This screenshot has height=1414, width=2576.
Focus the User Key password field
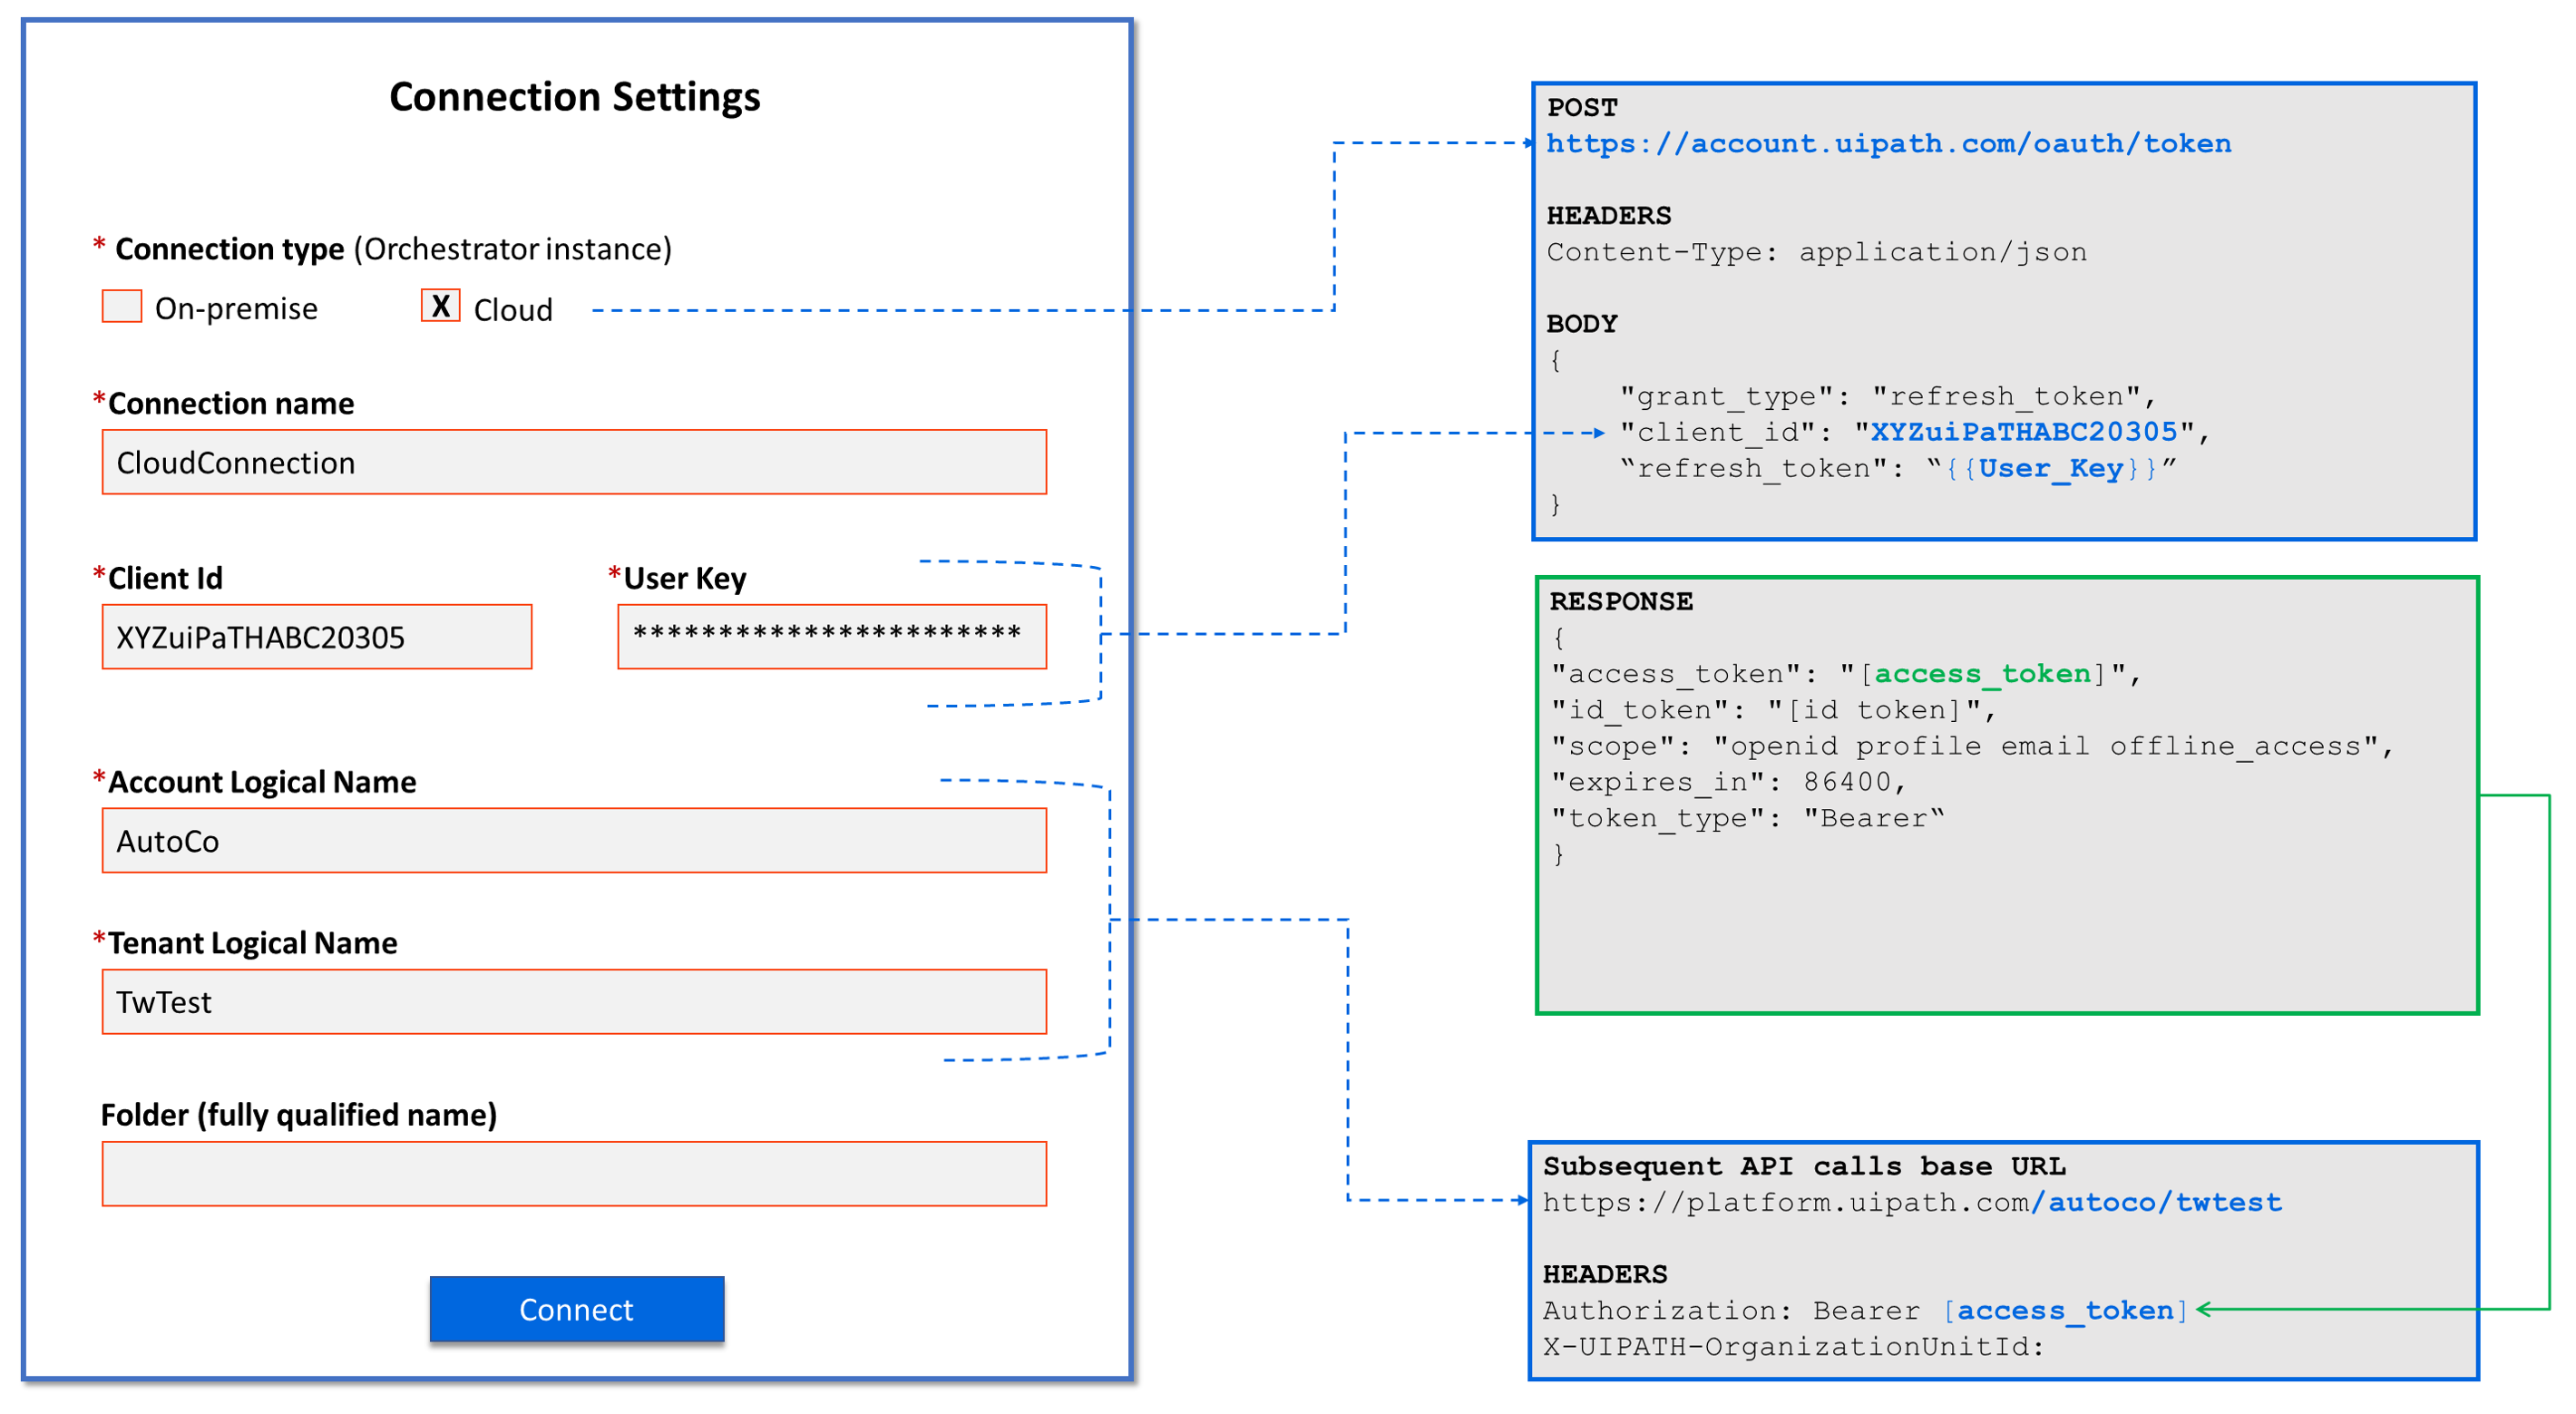832,637
